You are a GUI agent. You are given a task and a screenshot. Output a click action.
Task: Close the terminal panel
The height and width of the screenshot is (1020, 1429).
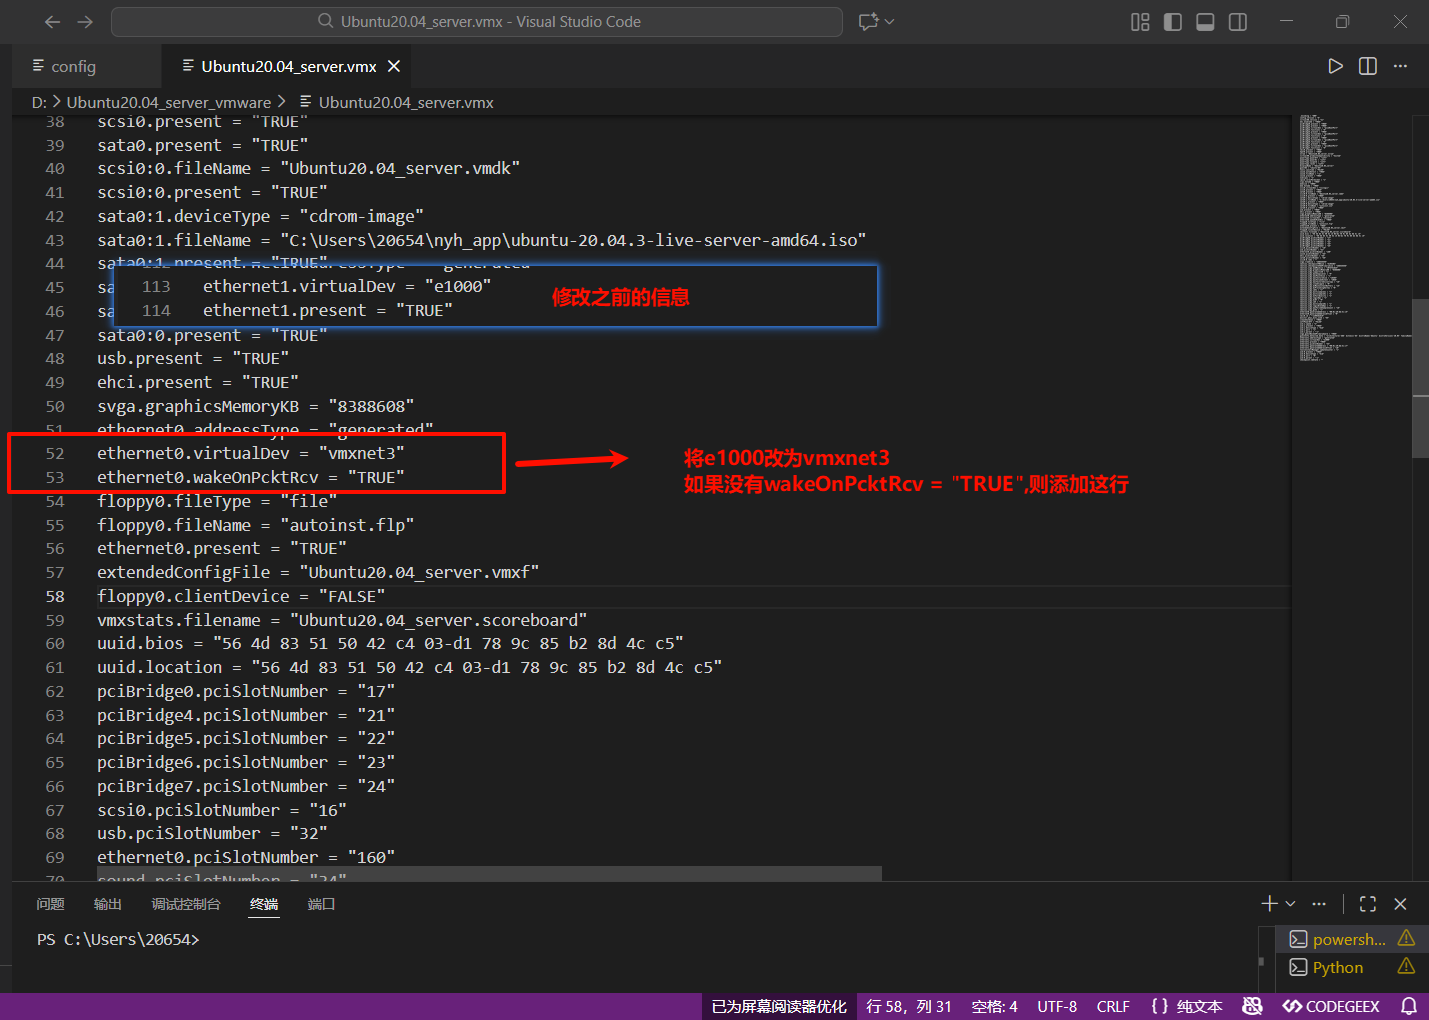pyautogui.click(x=1400, y=904)
